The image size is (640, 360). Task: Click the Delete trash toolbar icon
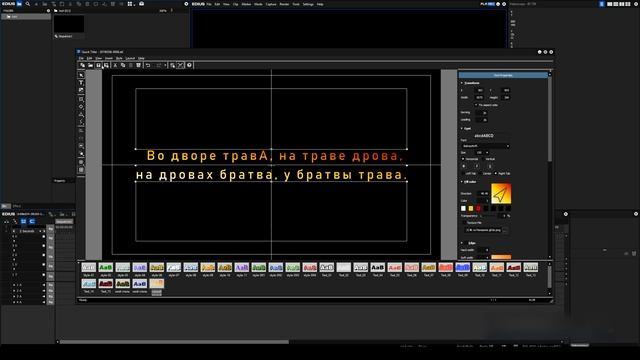[x=138, y=65]
